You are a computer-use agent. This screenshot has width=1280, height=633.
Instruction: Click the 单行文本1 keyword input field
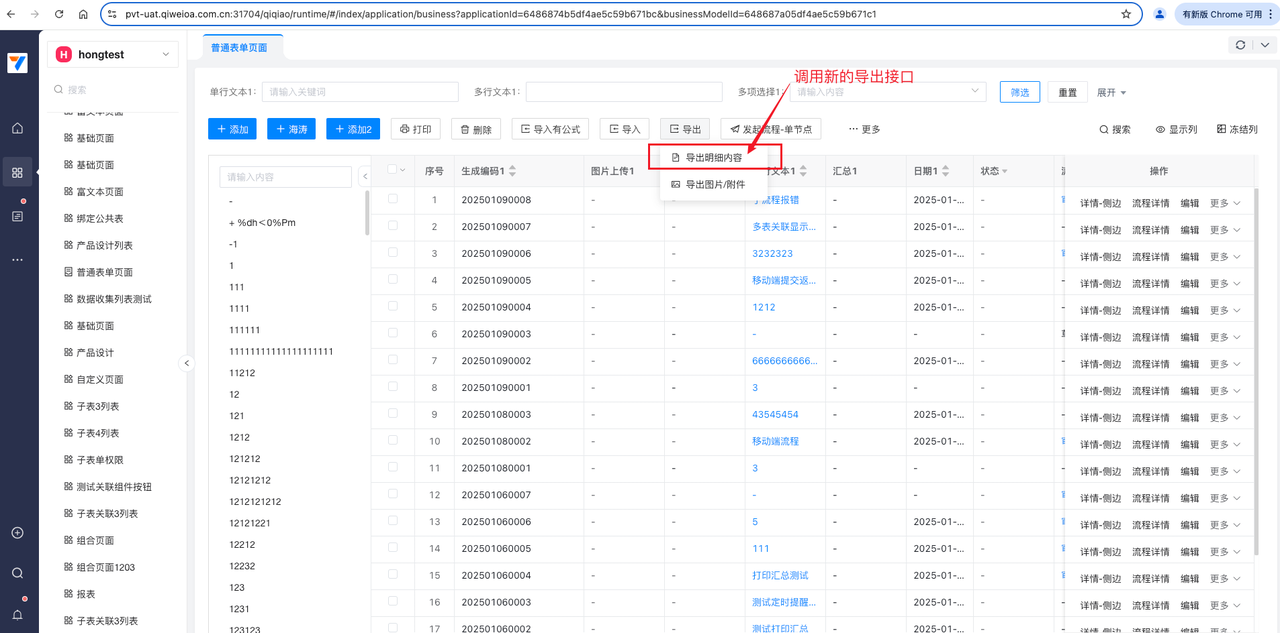coord(360,92)
